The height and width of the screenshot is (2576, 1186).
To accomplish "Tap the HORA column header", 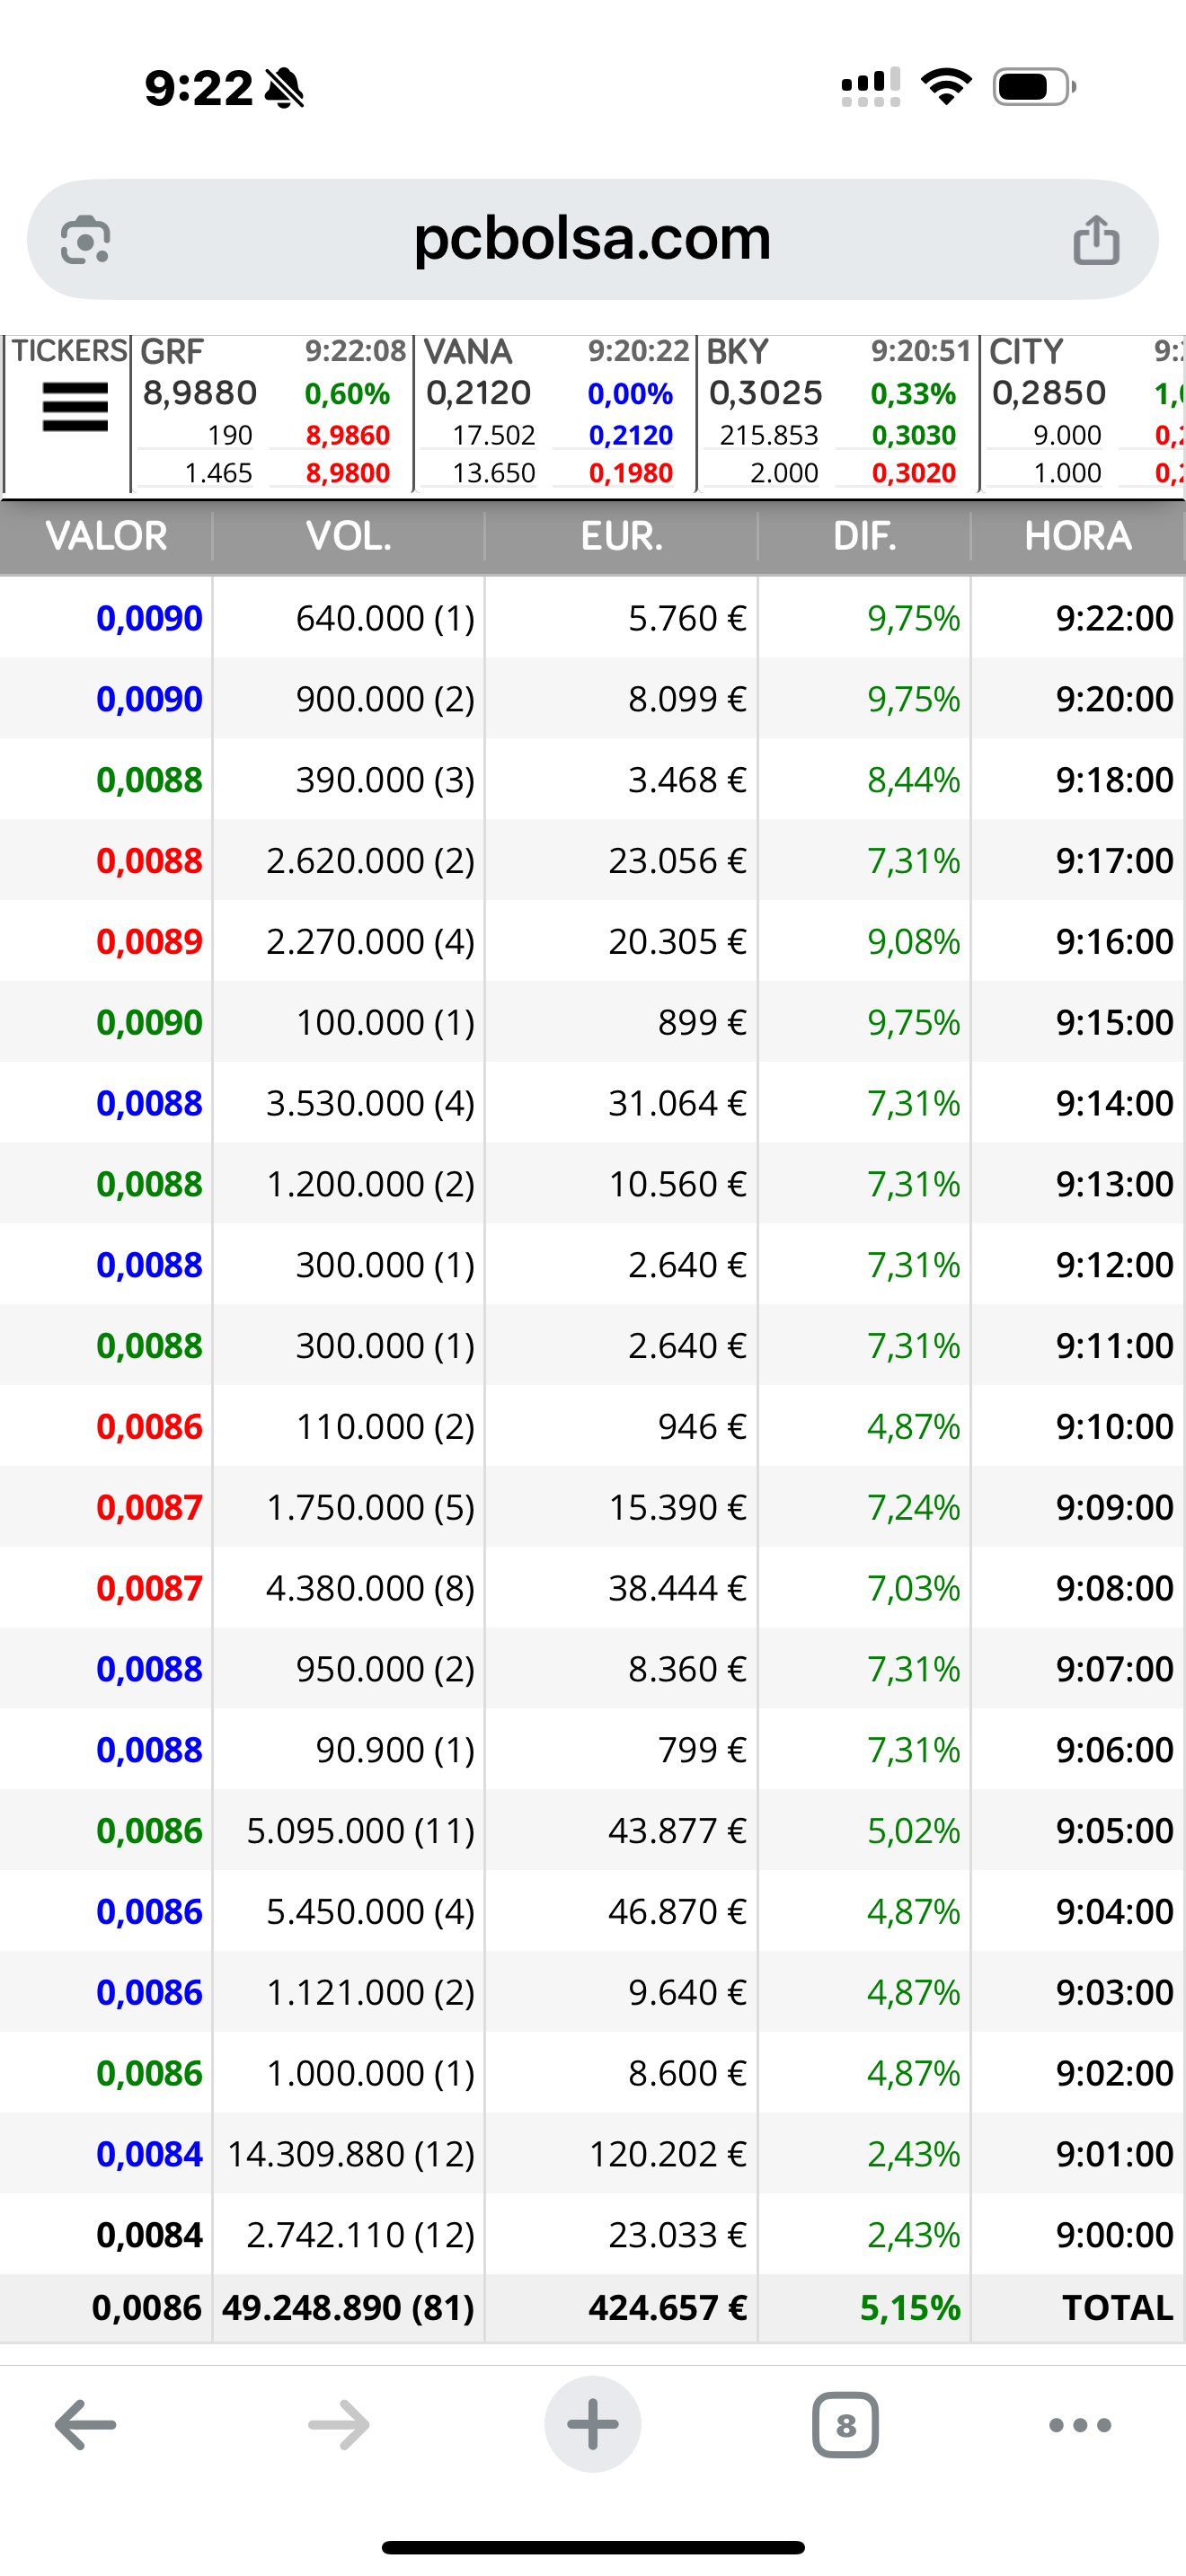I will [x=1079, y=536].
